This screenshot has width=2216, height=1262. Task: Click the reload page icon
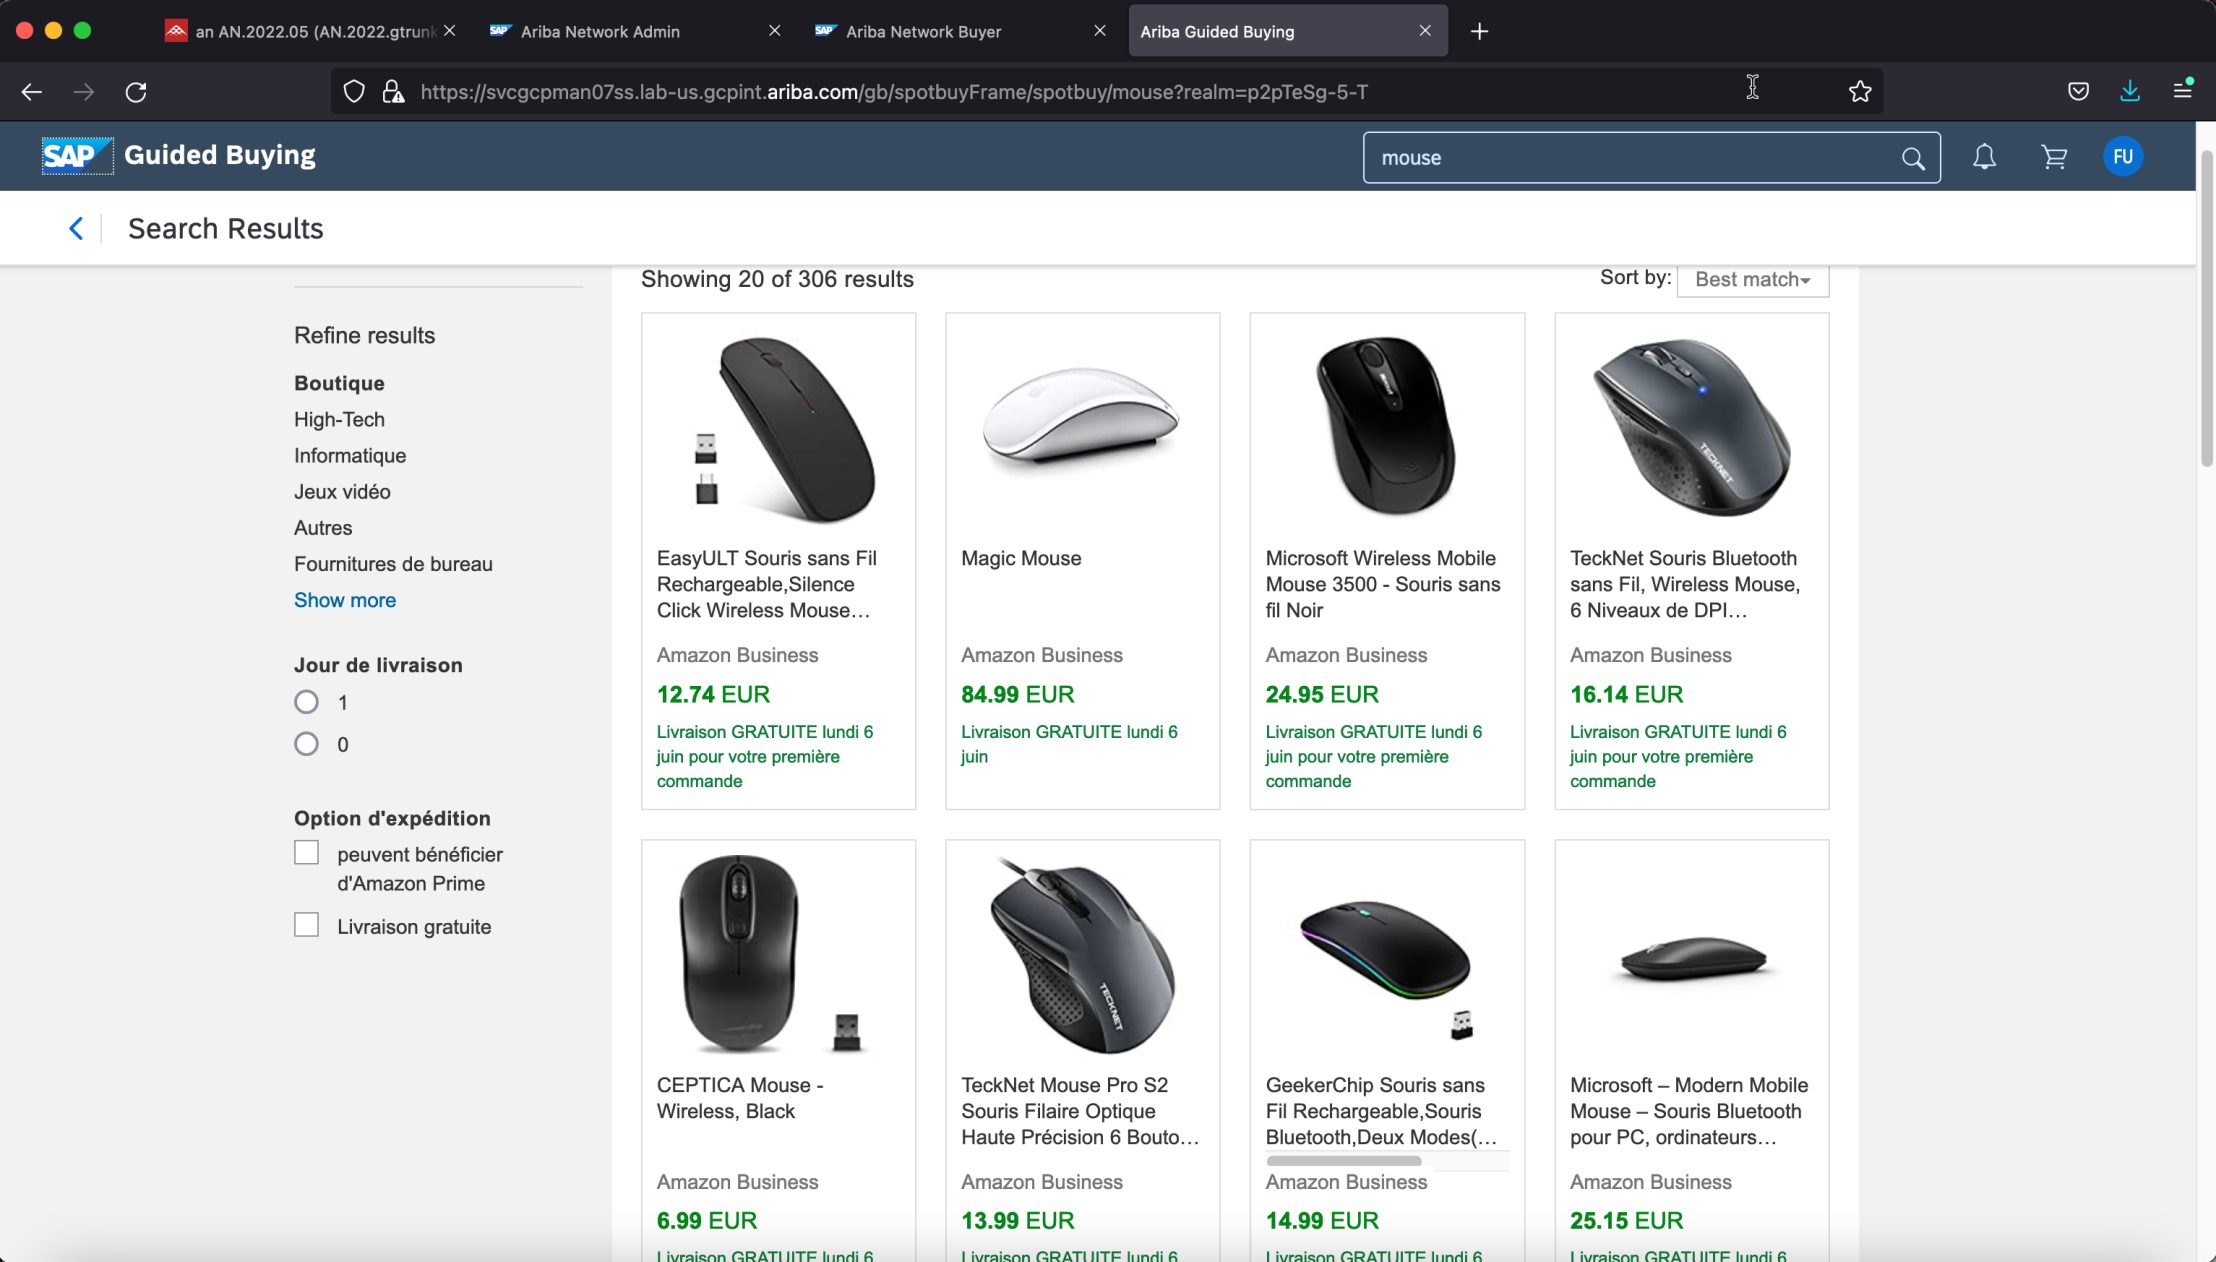click(137, 91)
